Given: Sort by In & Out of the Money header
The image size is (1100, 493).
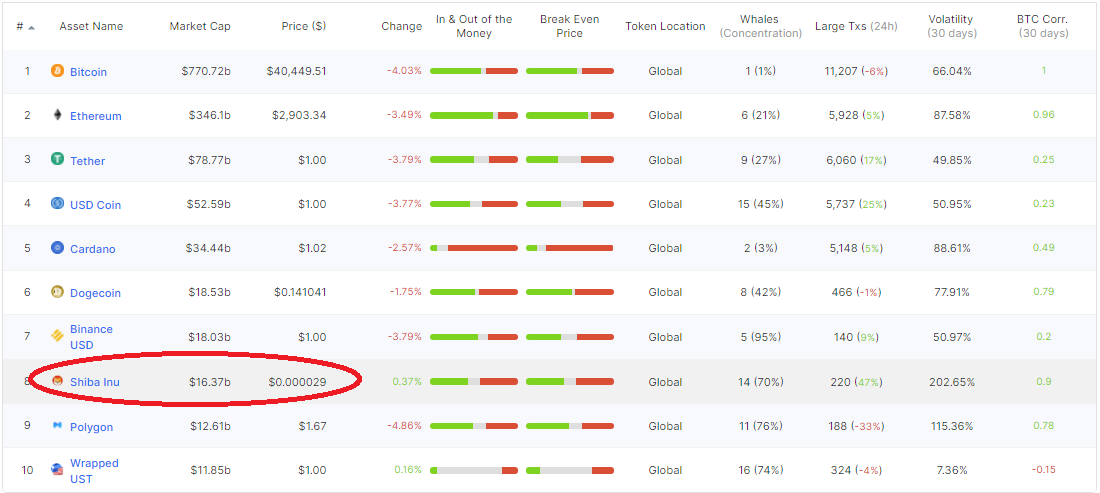Looking at the screenshot, I should coord(474,26).
